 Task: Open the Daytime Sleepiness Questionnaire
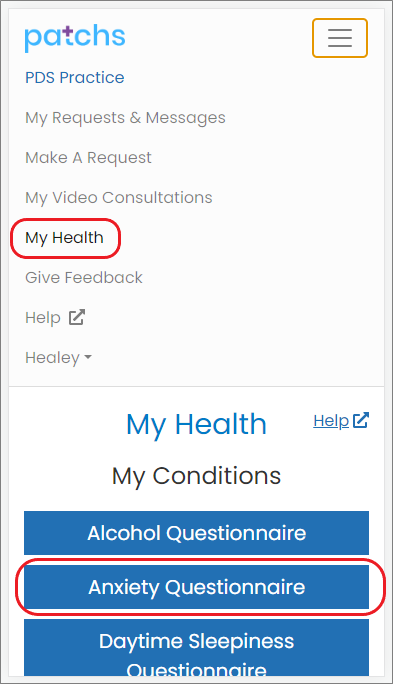tap(196, 647)
